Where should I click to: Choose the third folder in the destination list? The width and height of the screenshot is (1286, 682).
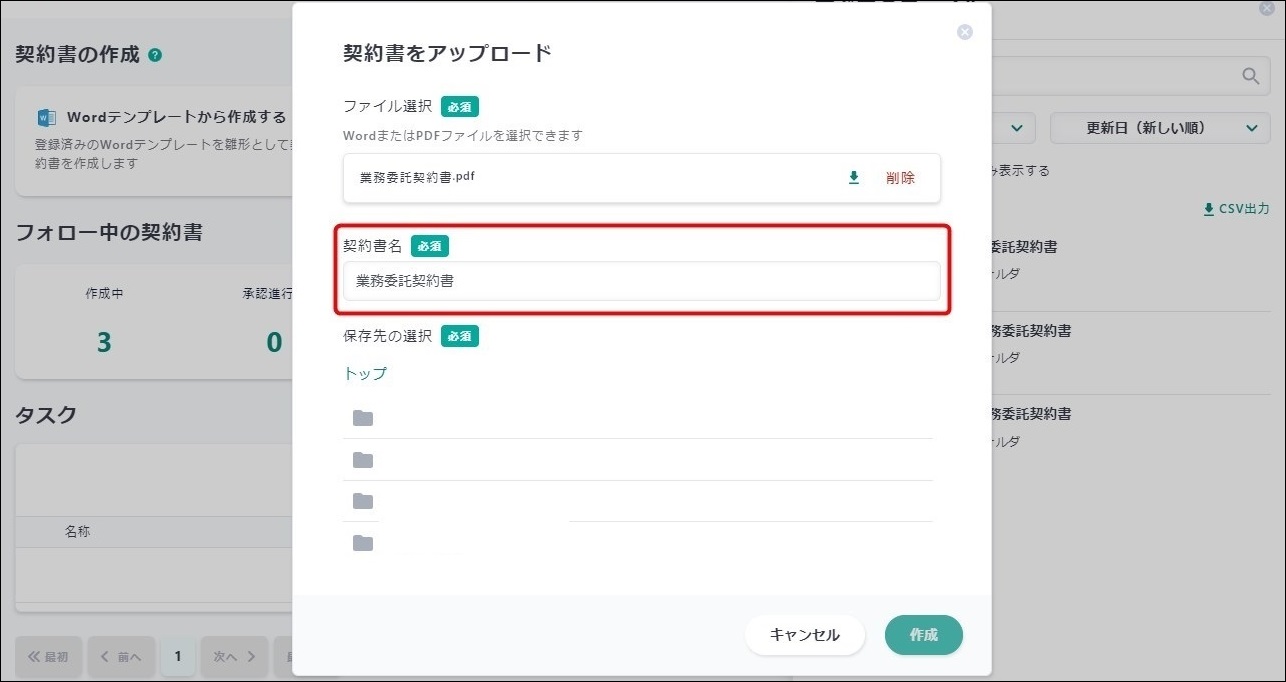(363, 501)
